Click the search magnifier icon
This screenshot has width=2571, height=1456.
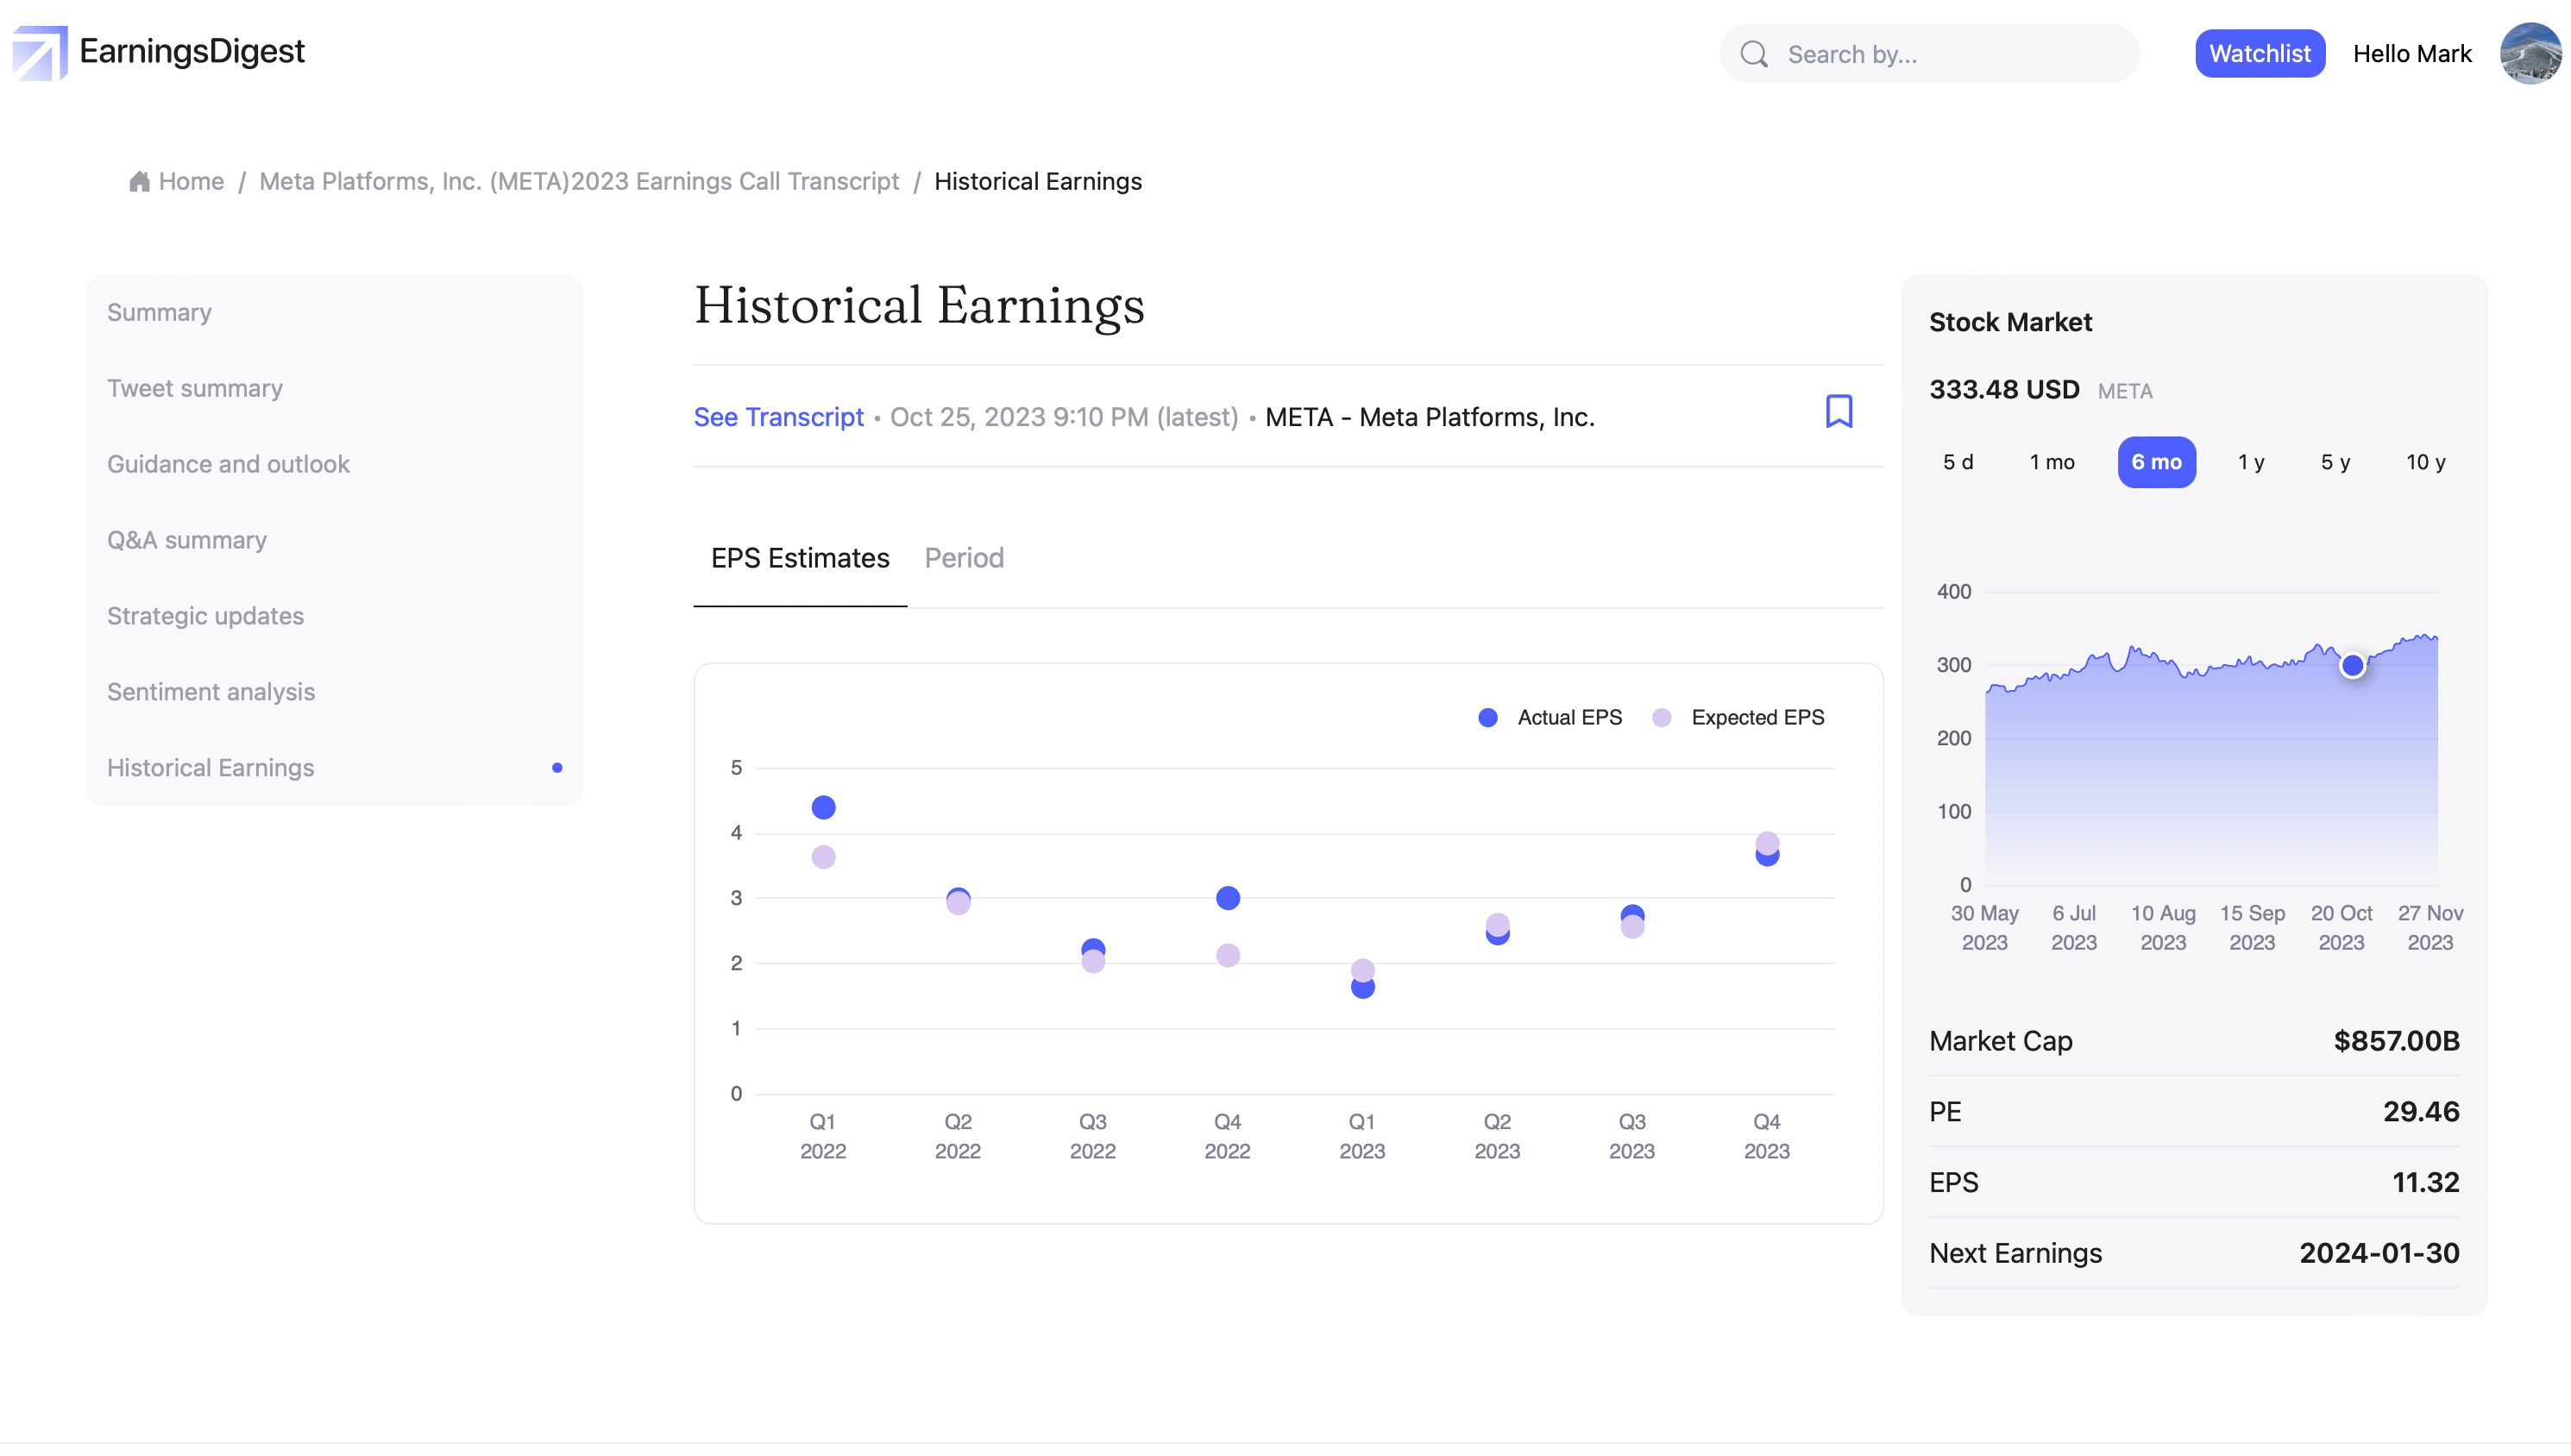[1753, 54]
